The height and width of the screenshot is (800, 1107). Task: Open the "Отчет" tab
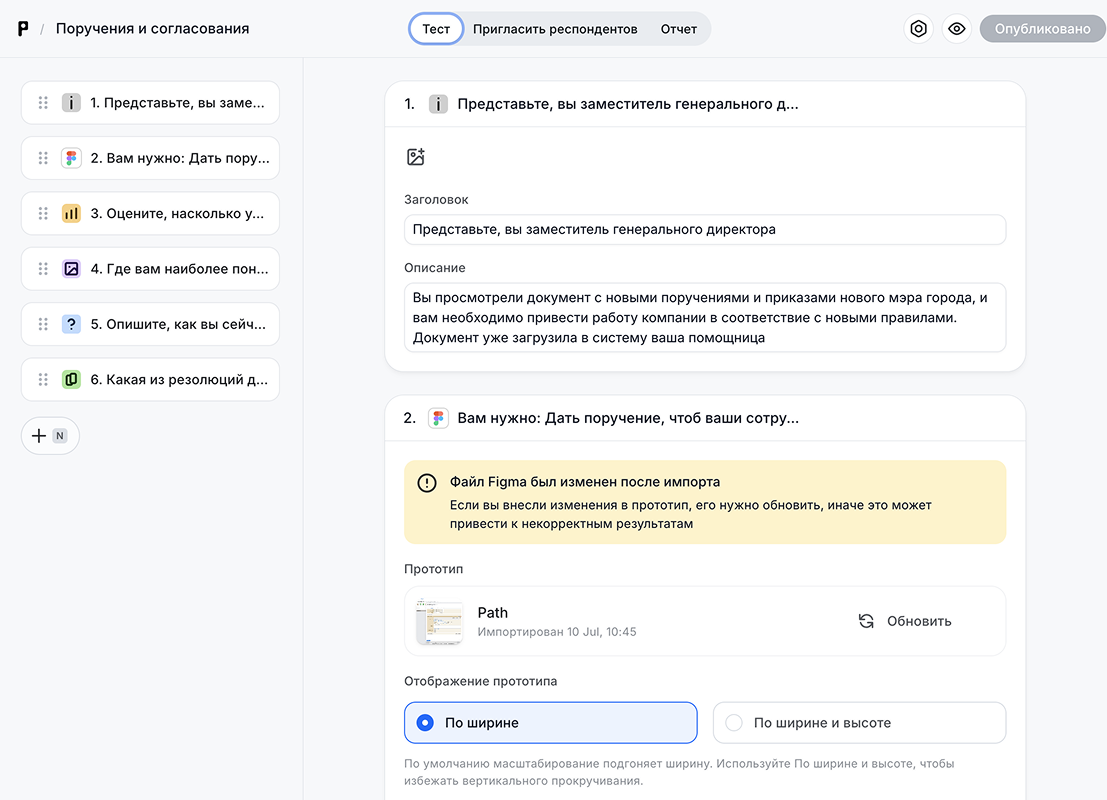(678, 29)
